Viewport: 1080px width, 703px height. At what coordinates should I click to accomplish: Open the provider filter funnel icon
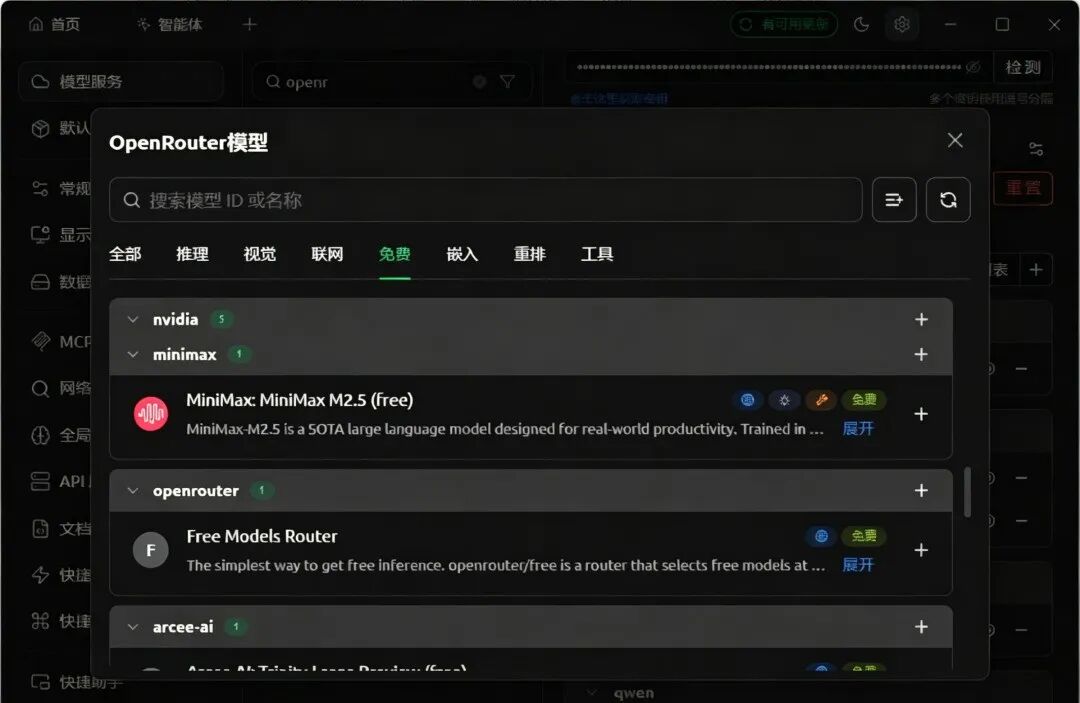508,82
